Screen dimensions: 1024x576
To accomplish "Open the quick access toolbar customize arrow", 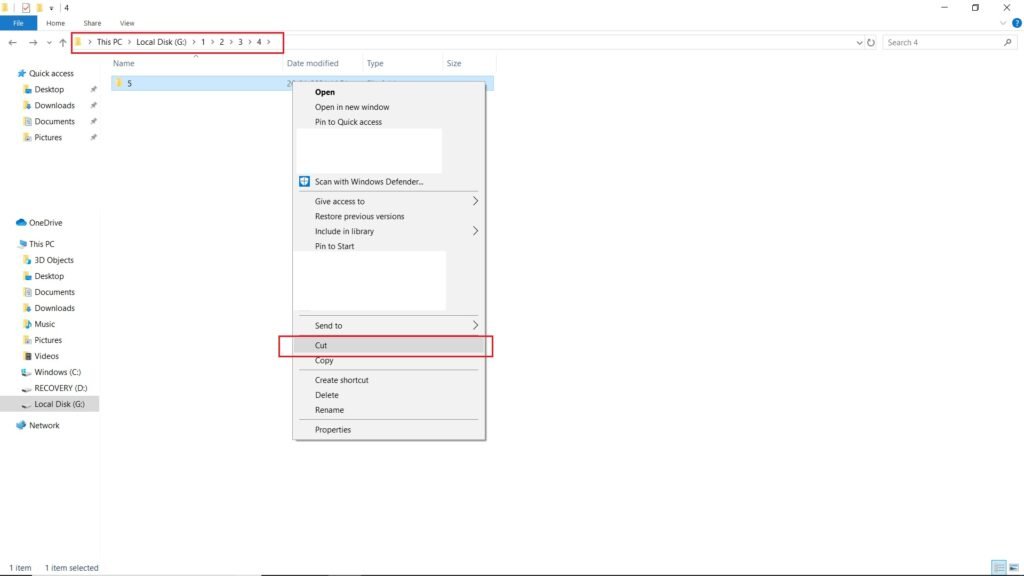I will coord(51,8).
